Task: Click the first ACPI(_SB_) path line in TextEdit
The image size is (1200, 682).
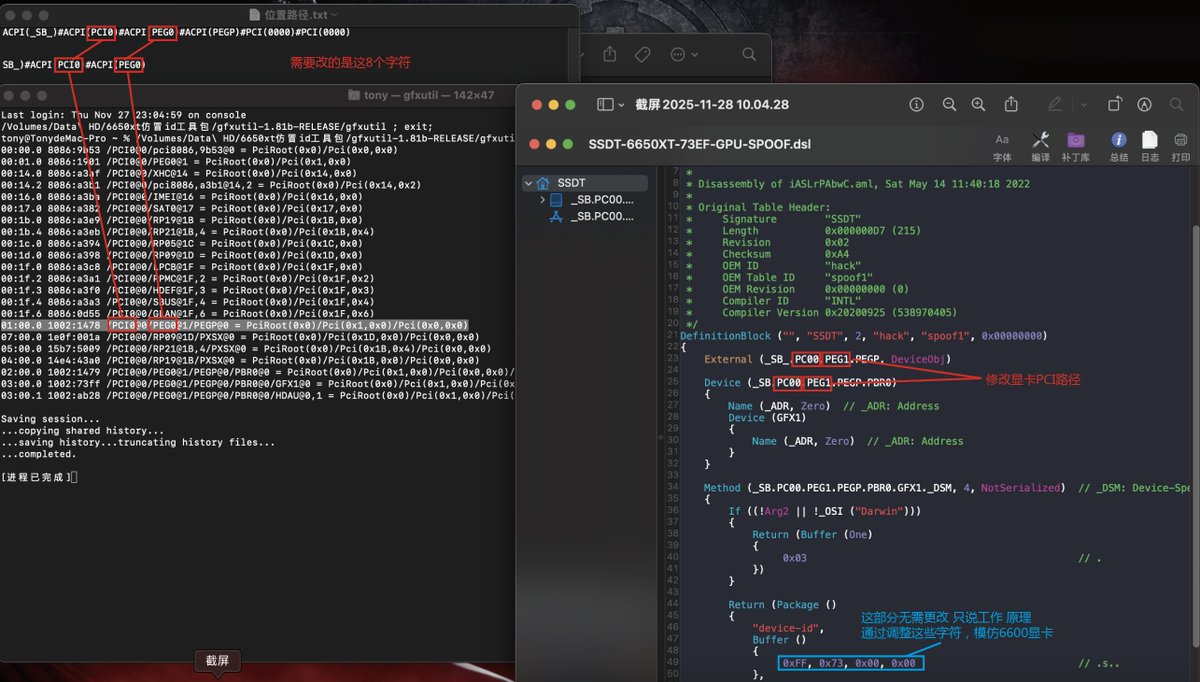Action: (x=176, y=32)
